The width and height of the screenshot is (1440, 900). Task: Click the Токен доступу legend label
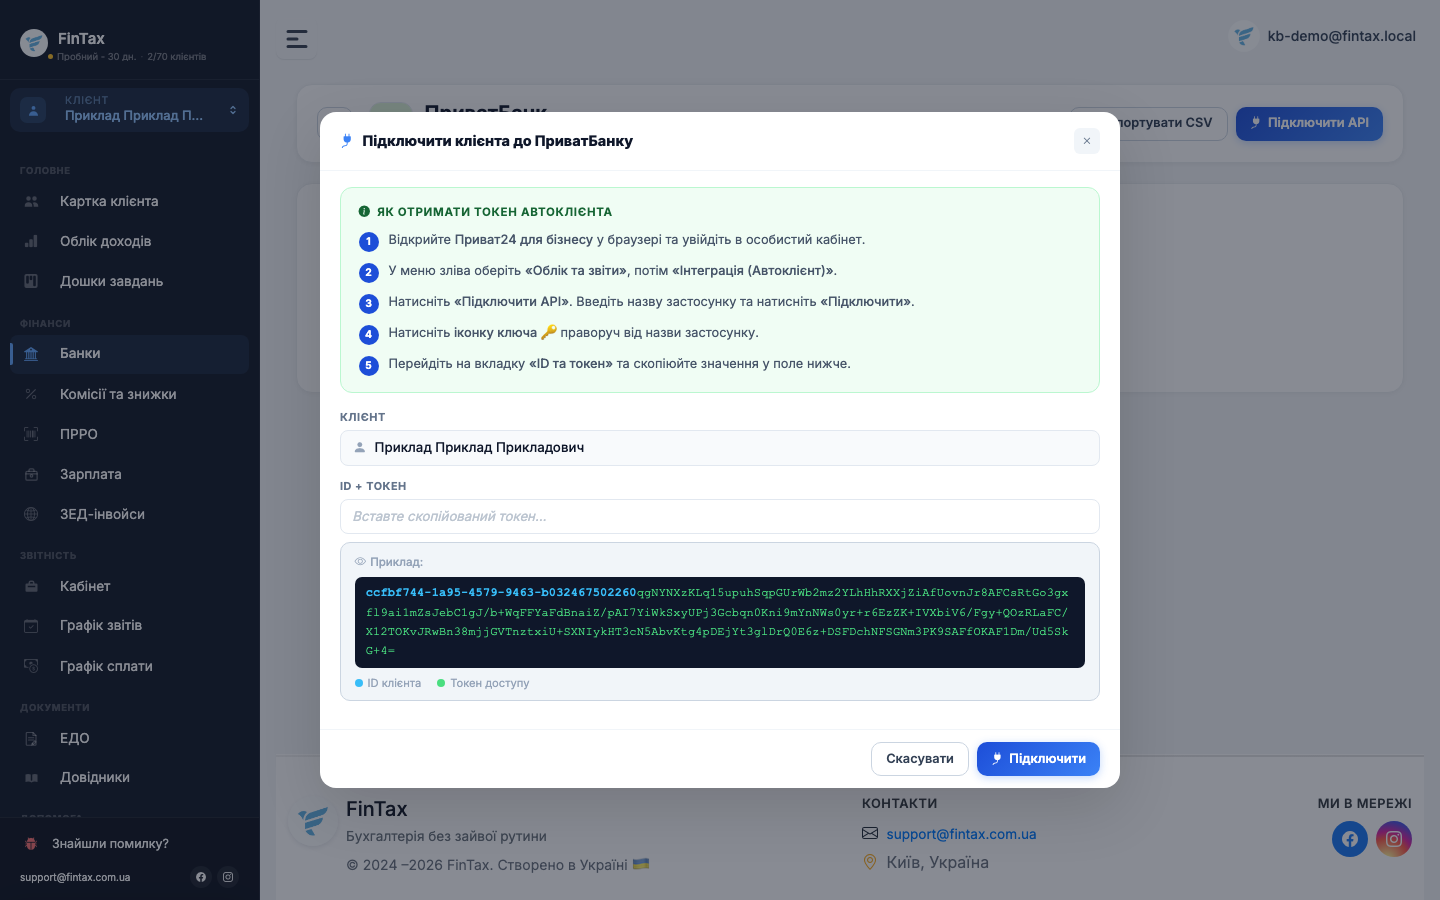coord(490,683)
